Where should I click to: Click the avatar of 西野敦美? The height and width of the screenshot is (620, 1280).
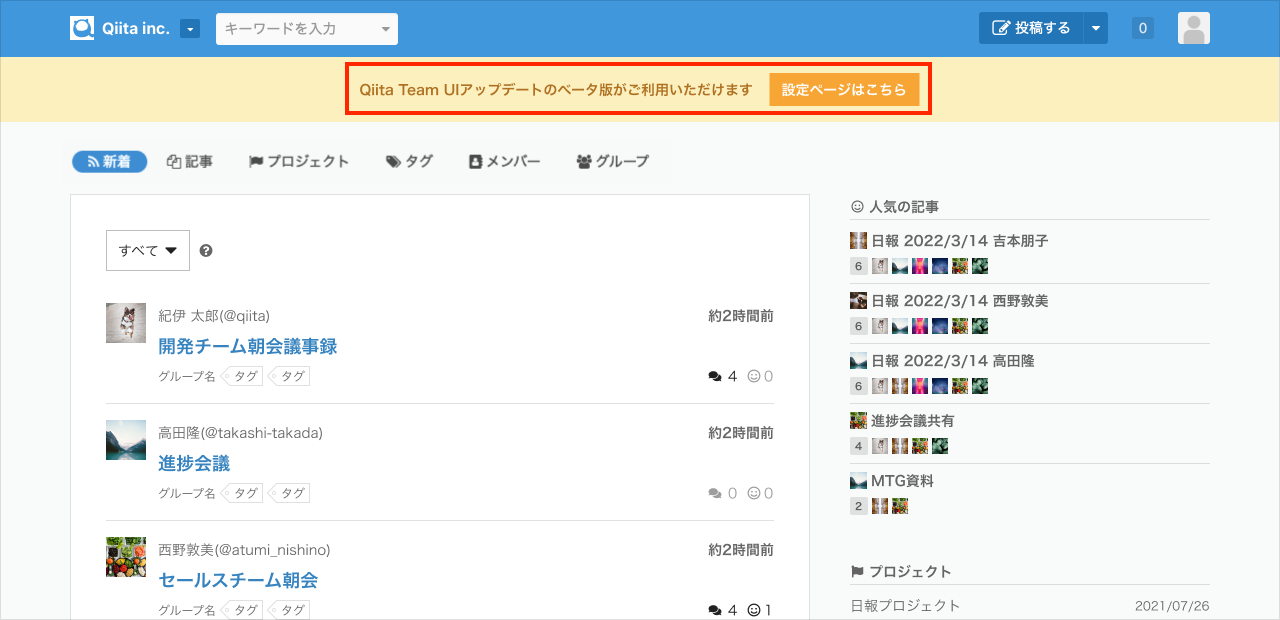[x=126, y=557]
